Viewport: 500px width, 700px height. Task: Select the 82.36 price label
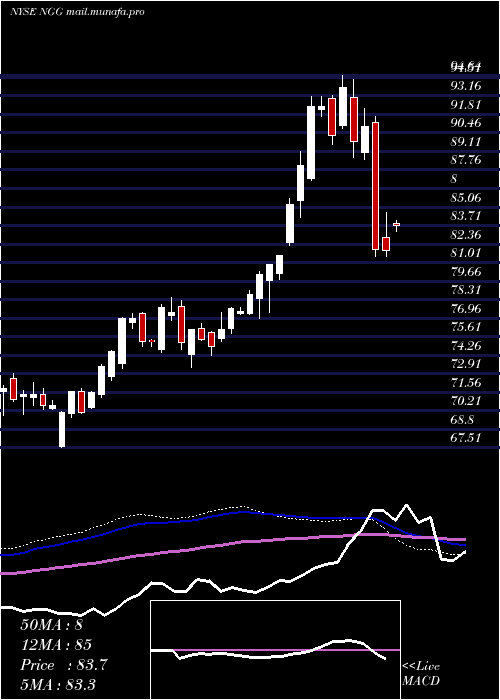466,234
